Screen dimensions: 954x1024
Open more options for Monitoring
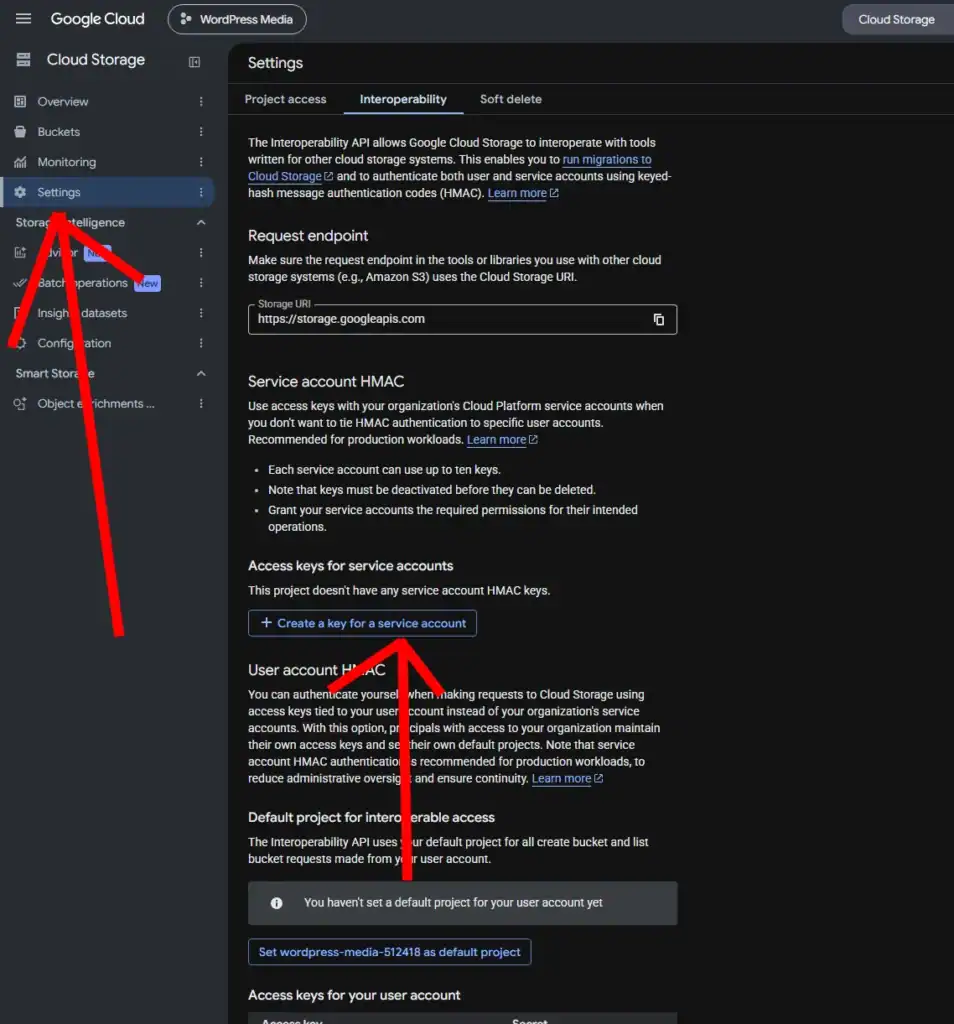(201, 162)
